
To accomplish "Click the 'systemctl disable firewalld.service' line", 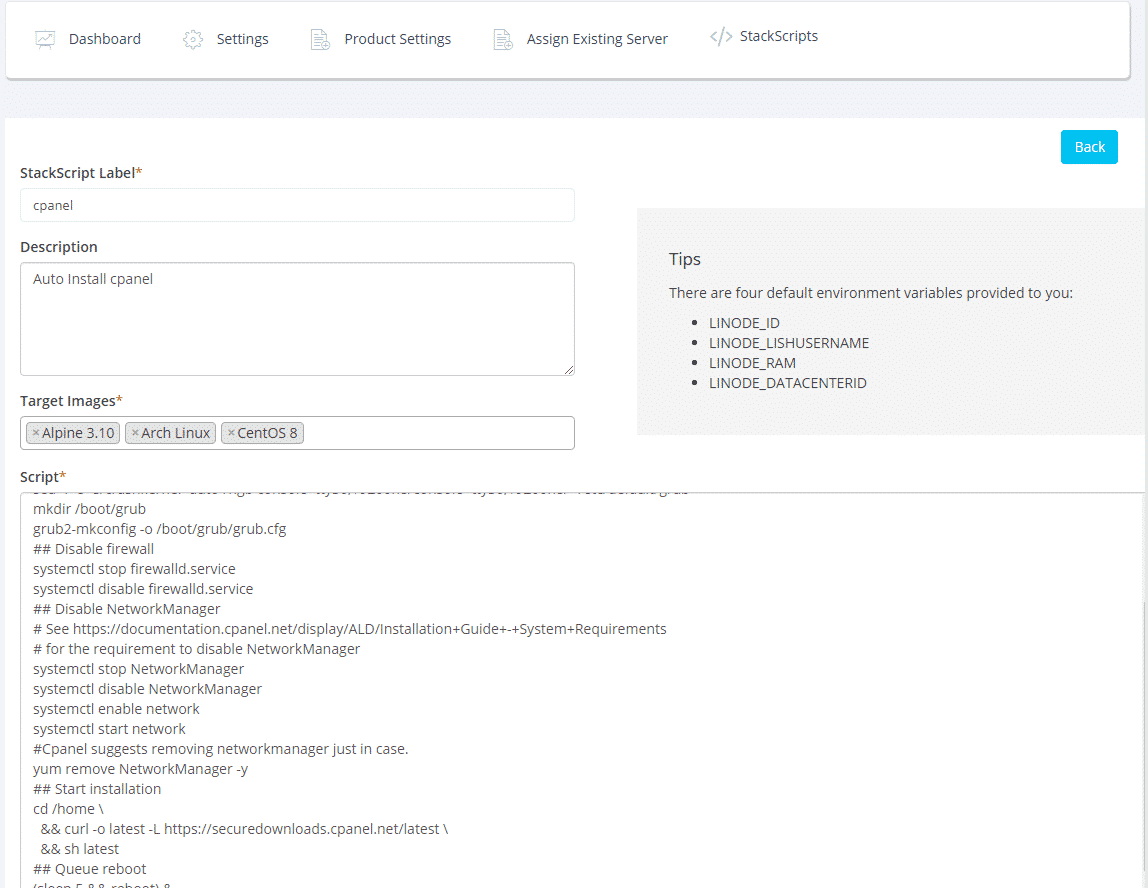I will [x=143, y=589].
